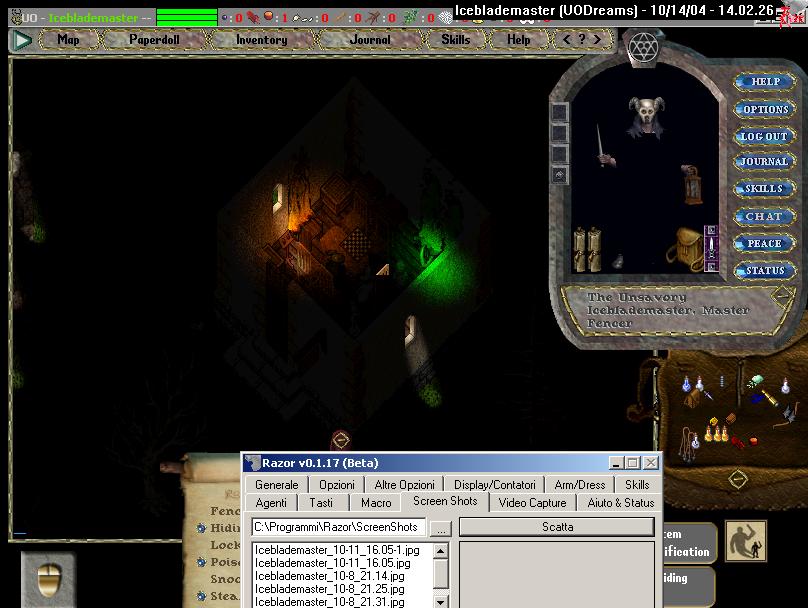Click the blue Poisoning skill gem

201,562
